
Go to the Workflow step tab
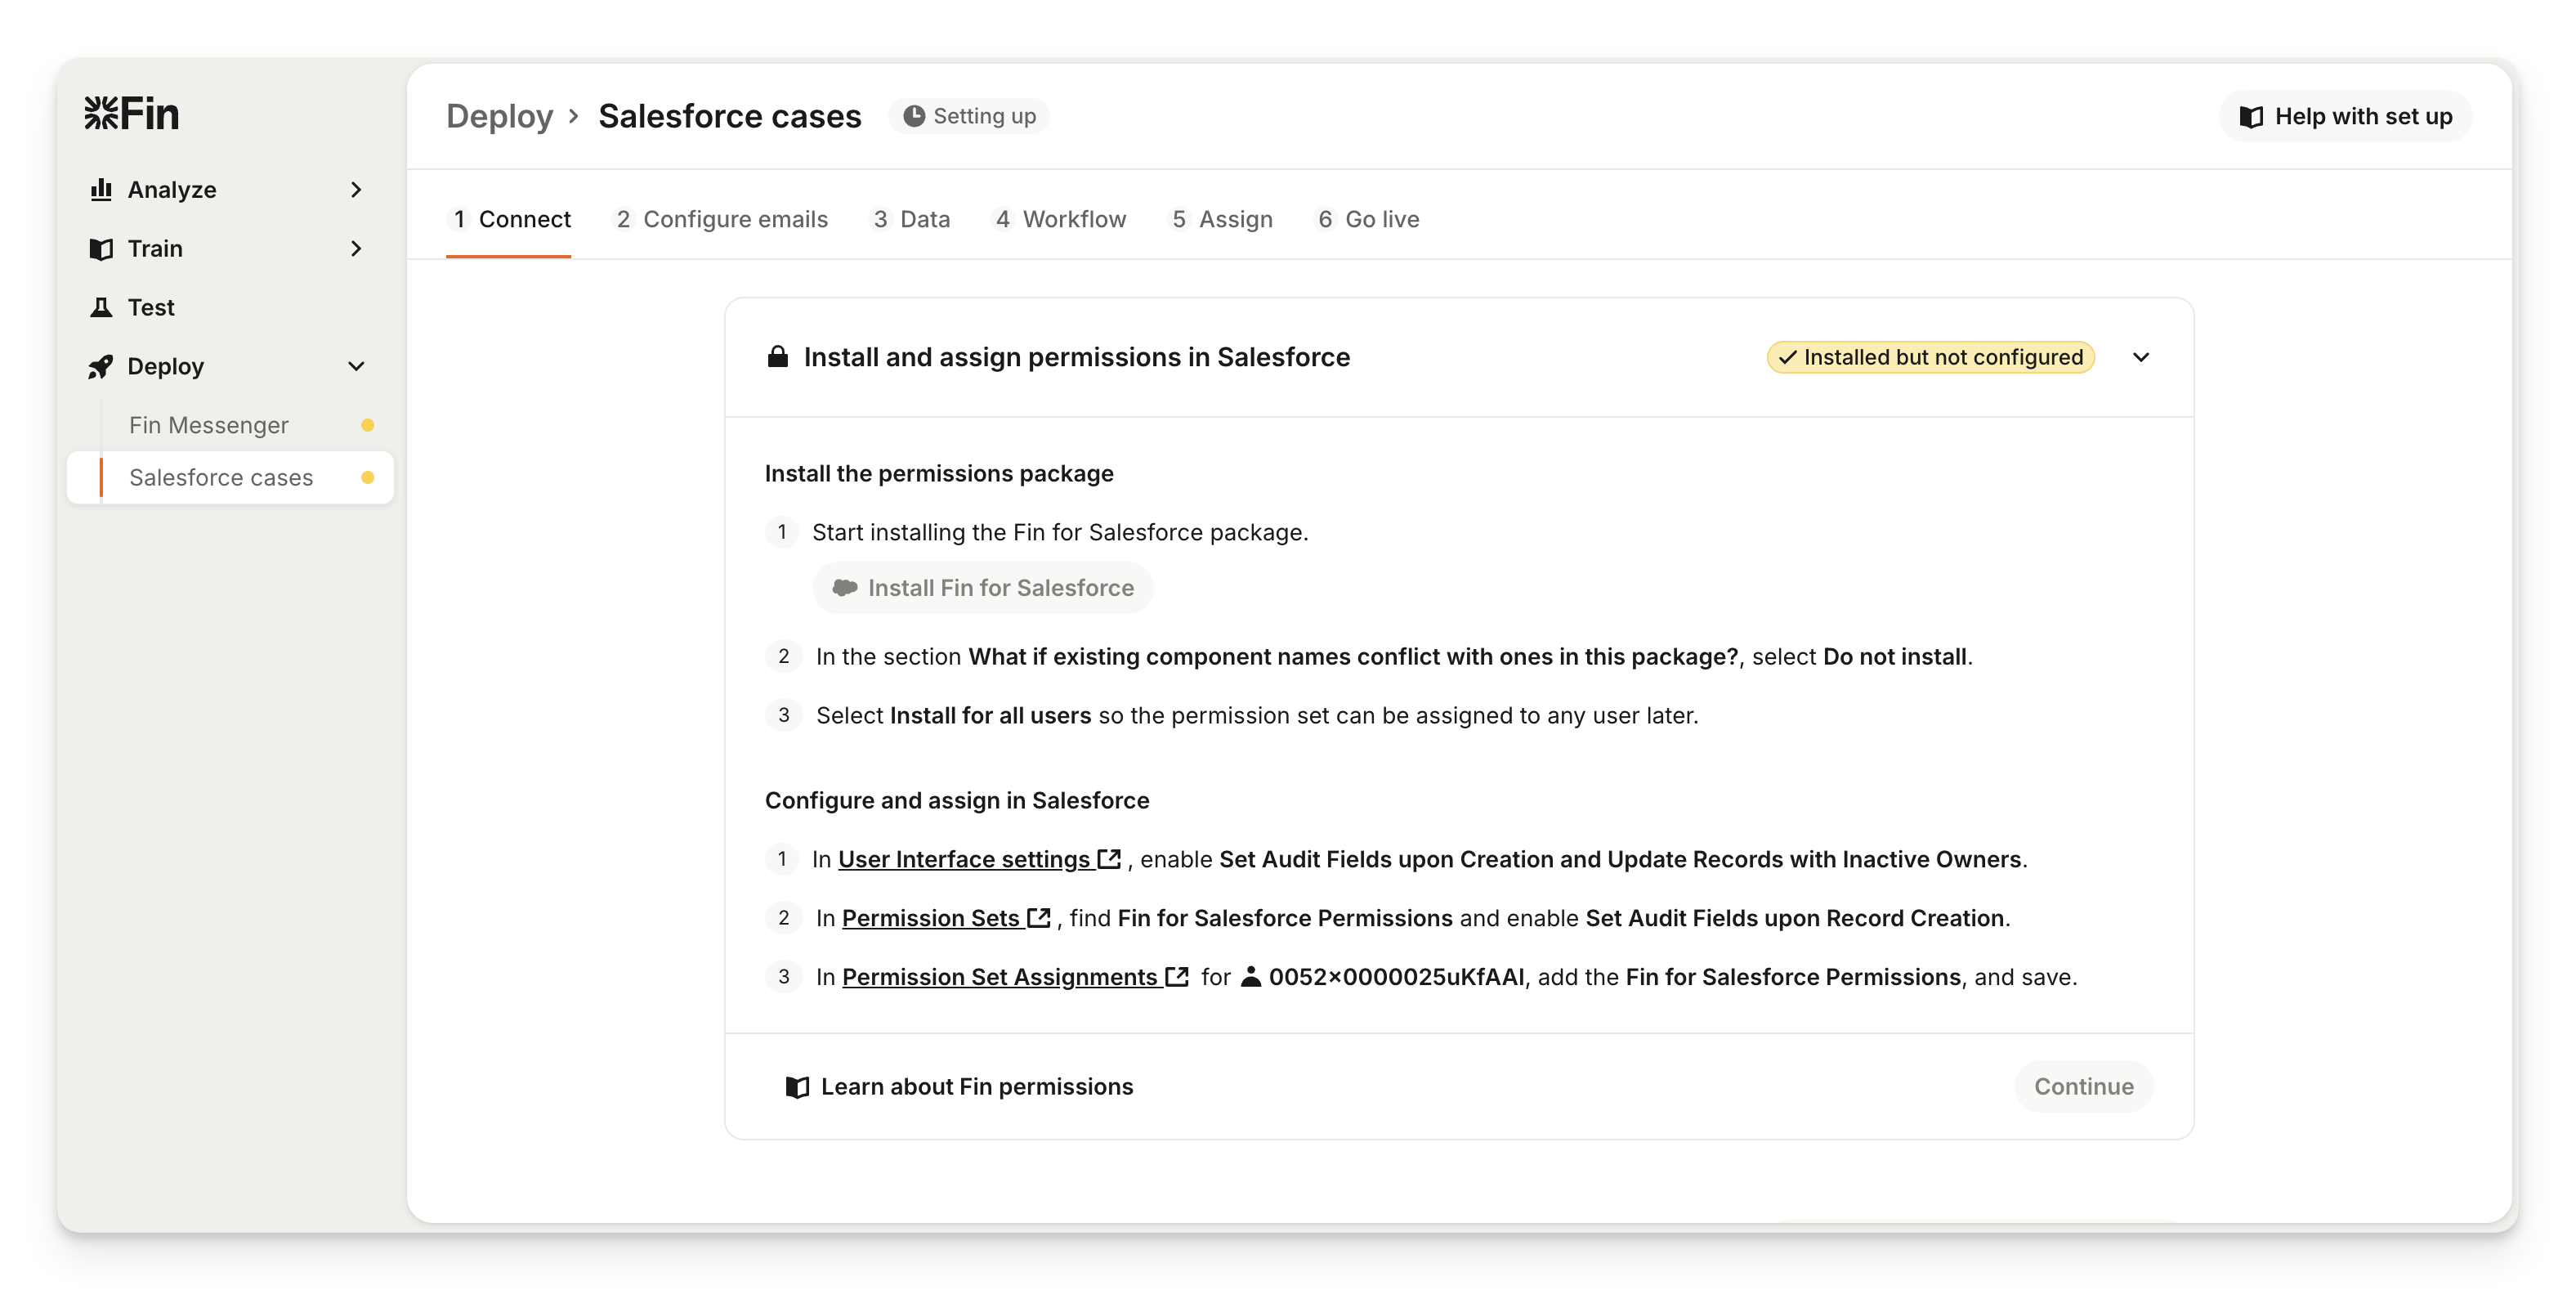1060,219
